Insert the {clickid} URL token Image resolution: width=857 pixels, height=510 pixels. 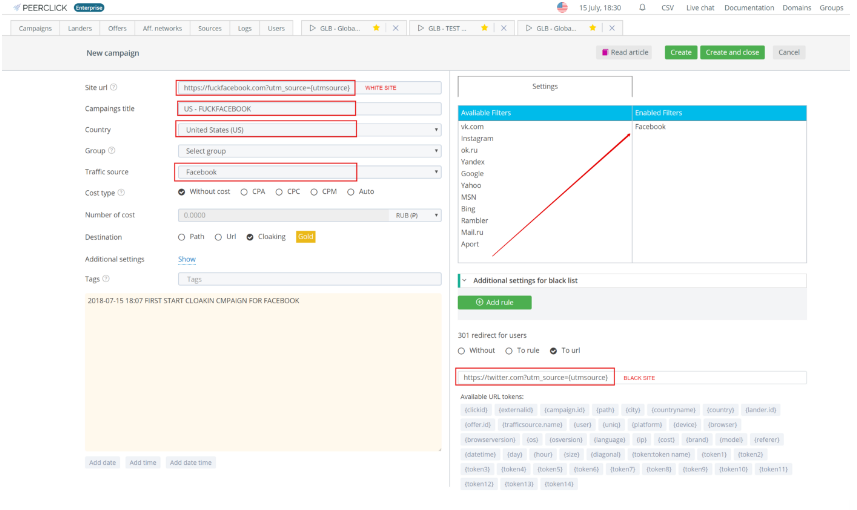478,410
